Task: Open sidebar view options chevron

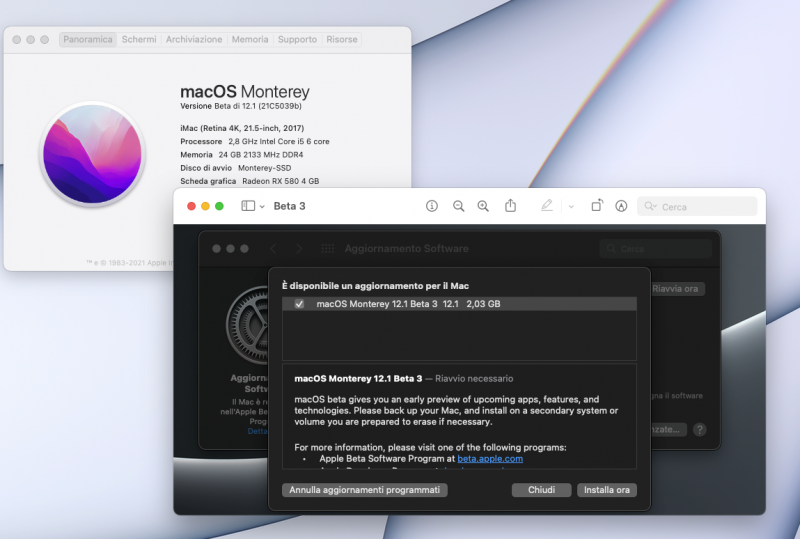Action: (x=262, y=206)
